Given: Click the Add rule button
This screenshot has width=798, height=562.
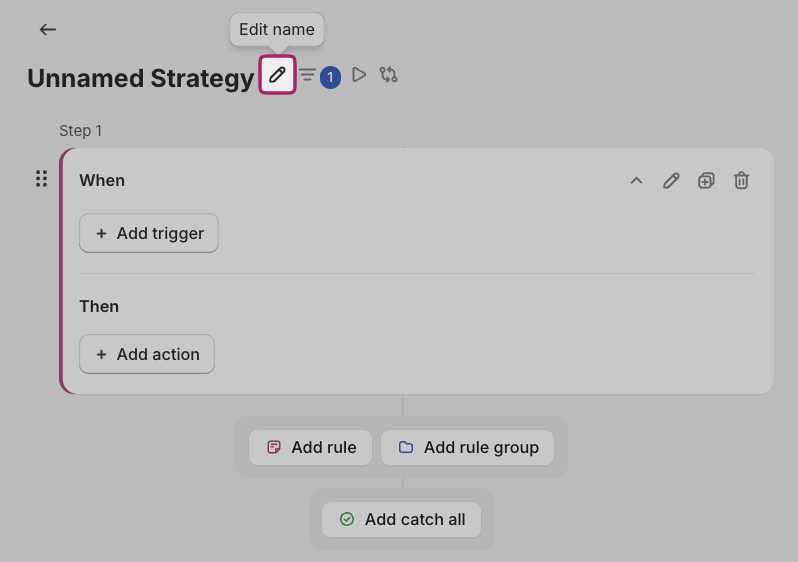Looking at the screenshot, I should pos(310,447).
